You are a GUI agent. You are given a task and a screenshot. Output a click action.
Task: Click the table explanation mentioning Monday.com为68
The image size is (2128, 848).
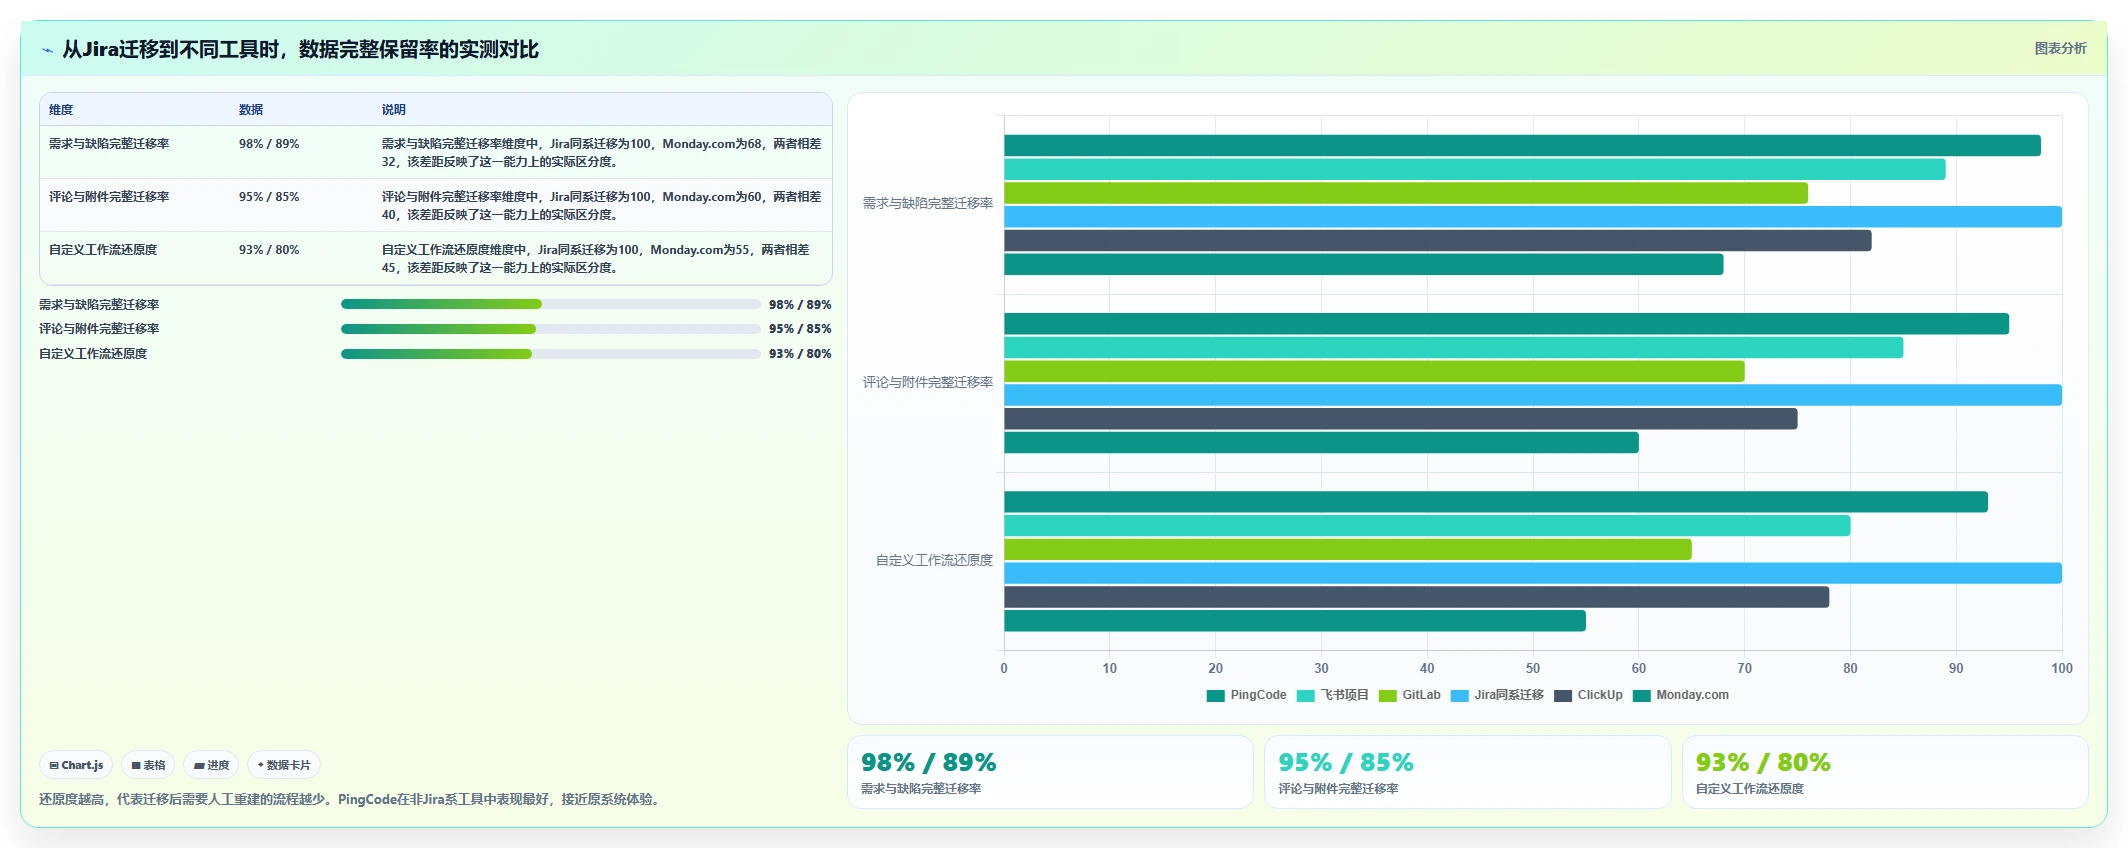[601, 153]
